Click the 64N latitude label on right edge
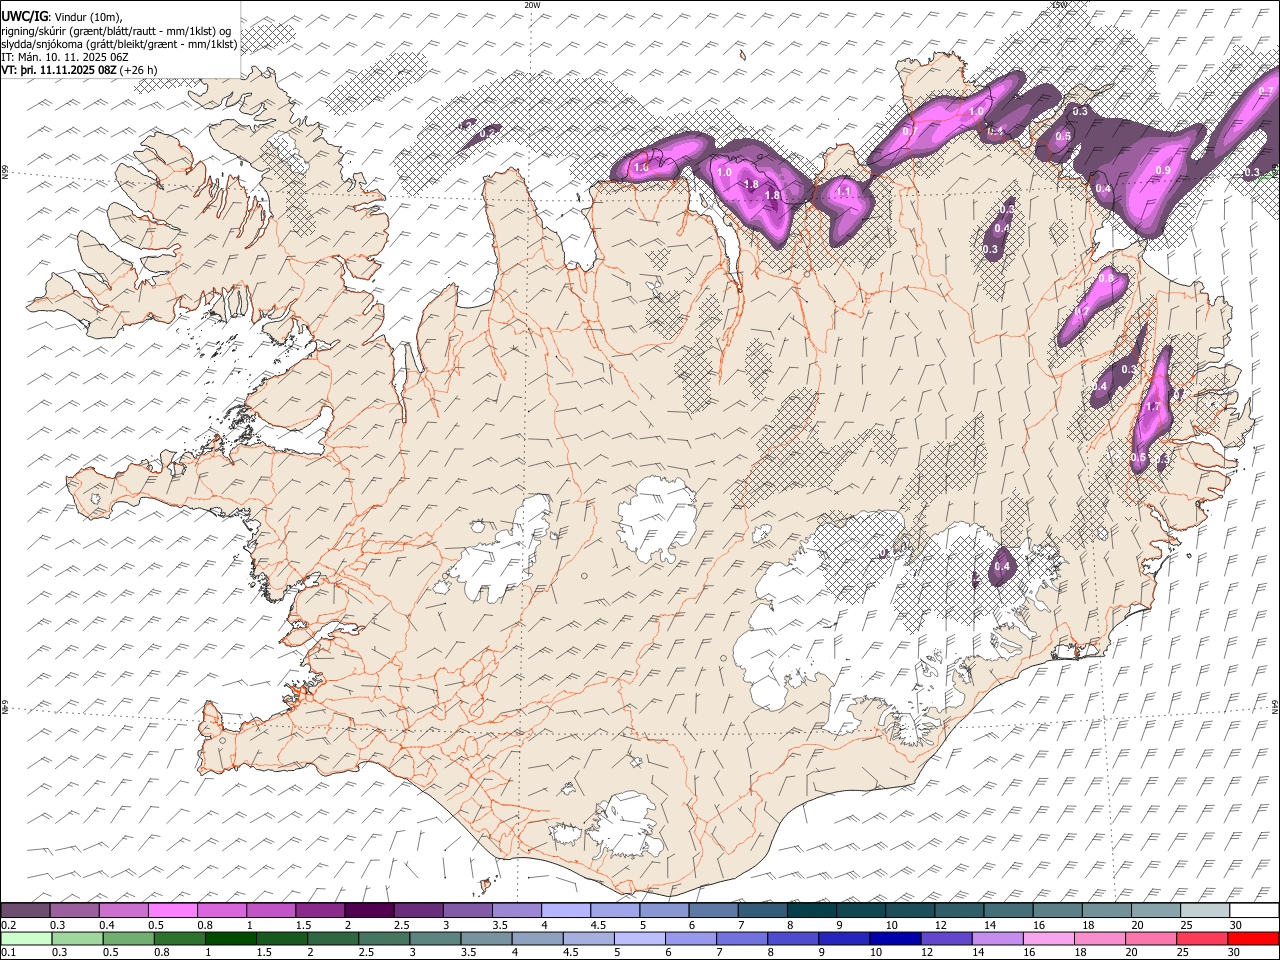Image resolution: width=1280 pixels, height=960 pixels. (1275, 706)
